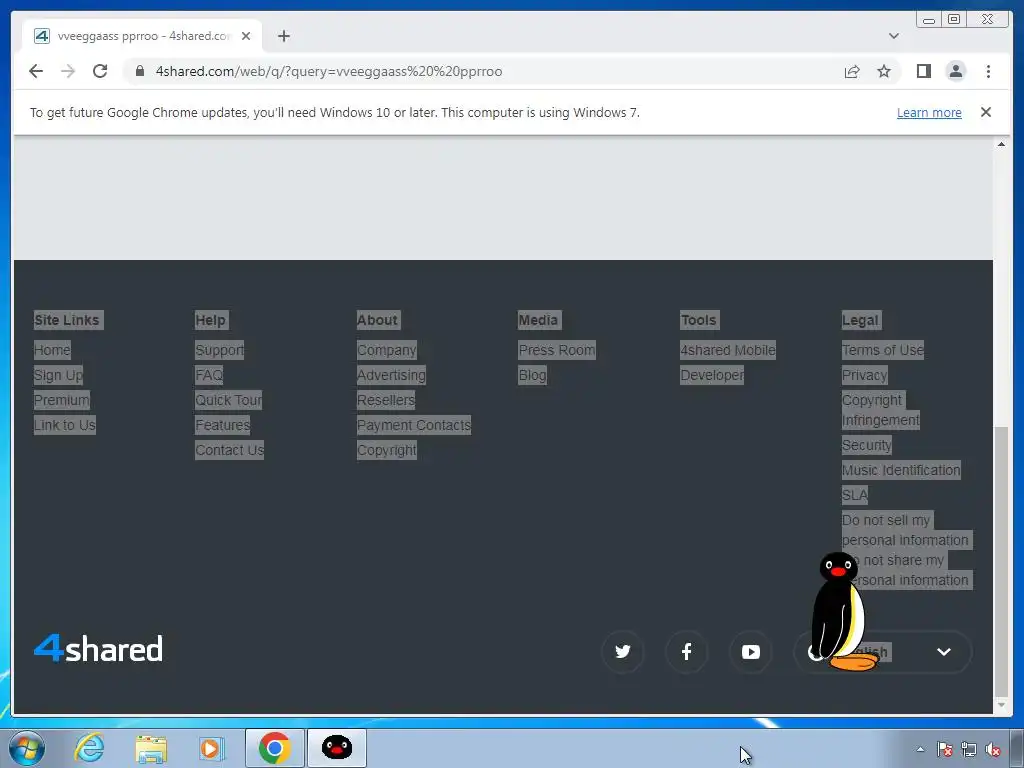This screenshot has height=768, width=1024.
Task: Open the Blog link
Action: 532,375
